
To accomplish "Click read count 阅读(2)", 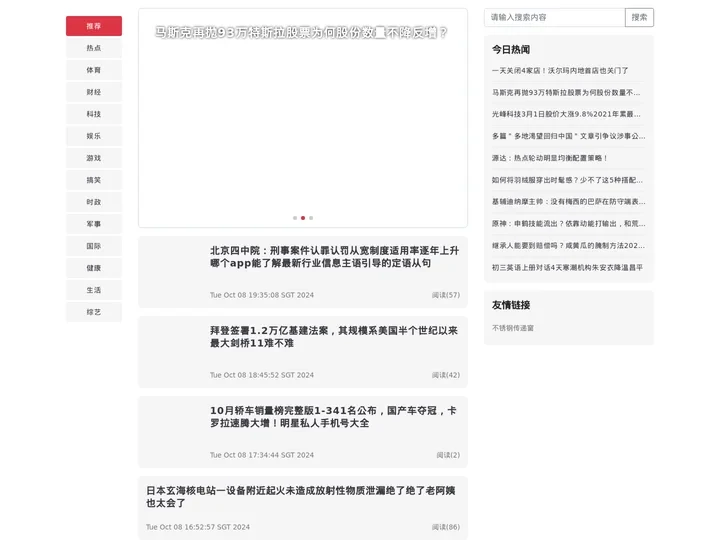I will point(448,455).
